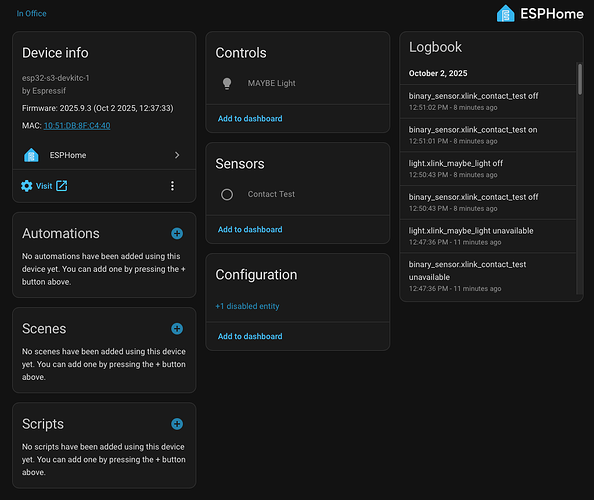Add a scene with the plus icon
This screenshot has height=500, width=594.
[x=177, y=328]
